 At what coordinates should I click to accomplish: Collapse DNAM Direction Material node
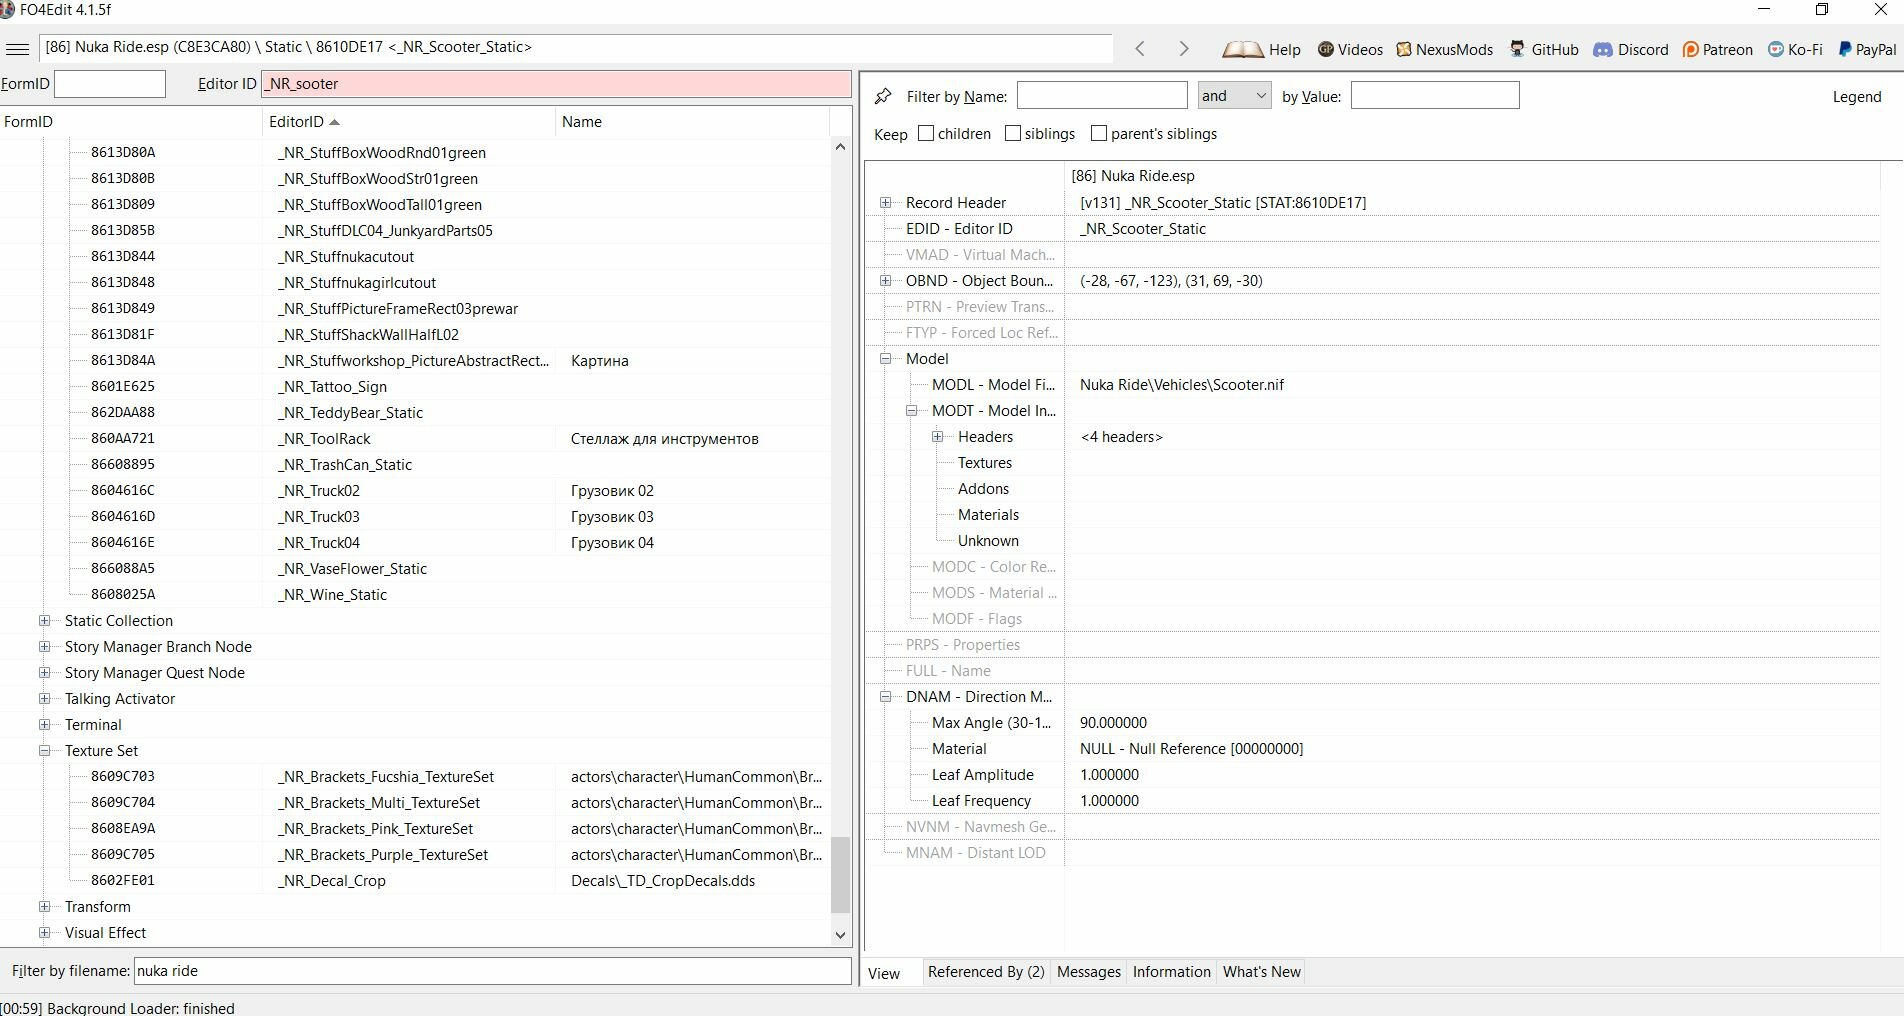point(885,696)
